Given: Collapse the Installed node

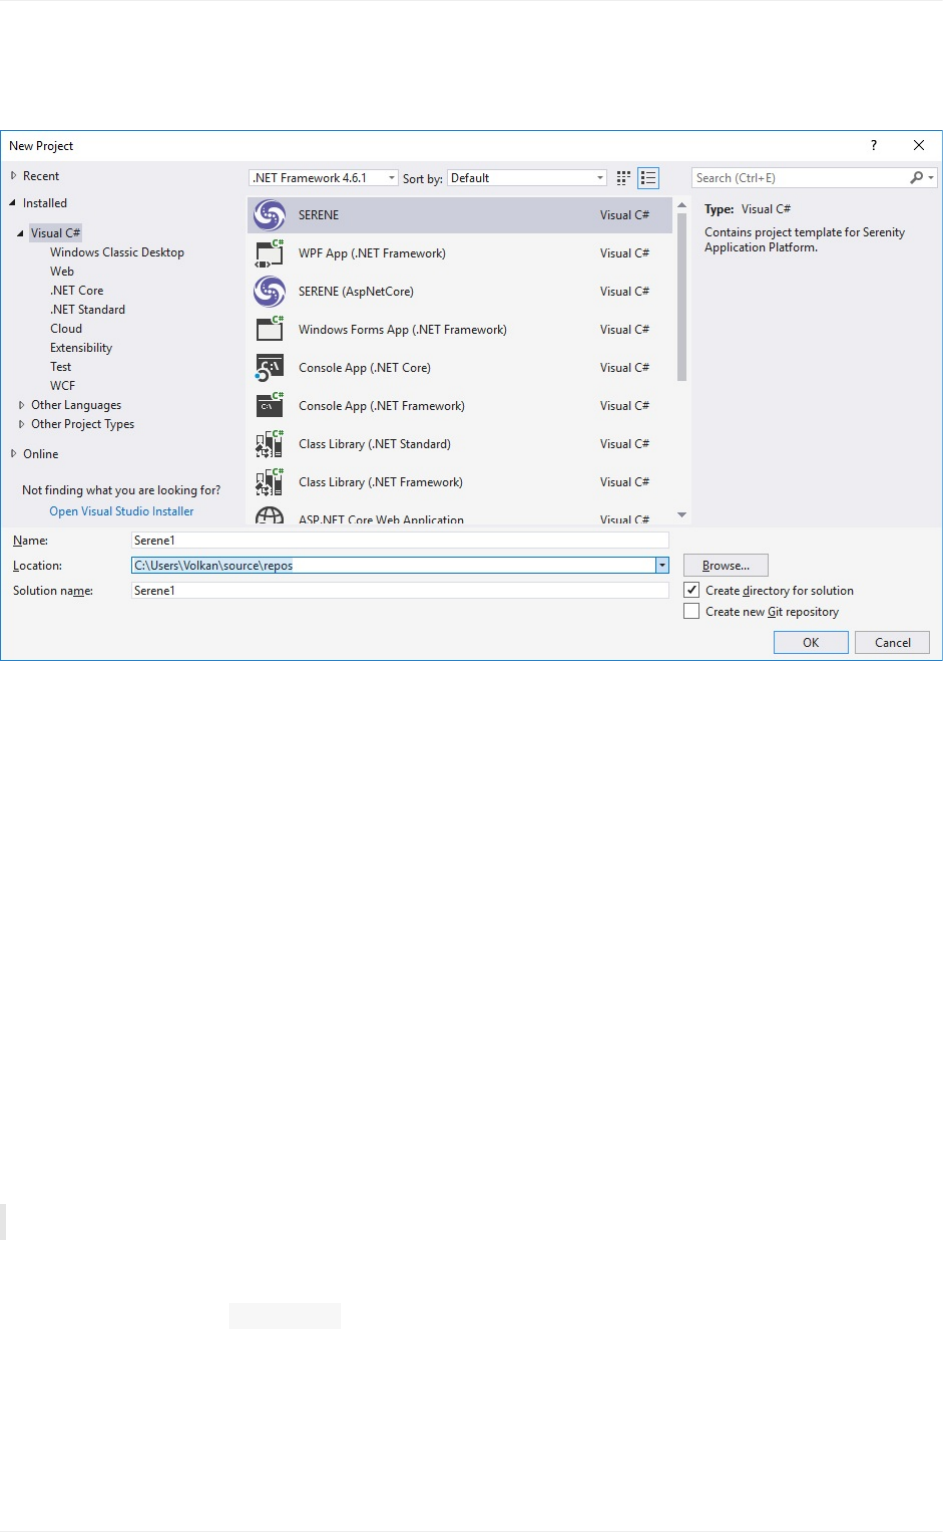Looking at the screenshot, I should pos(14,202).
